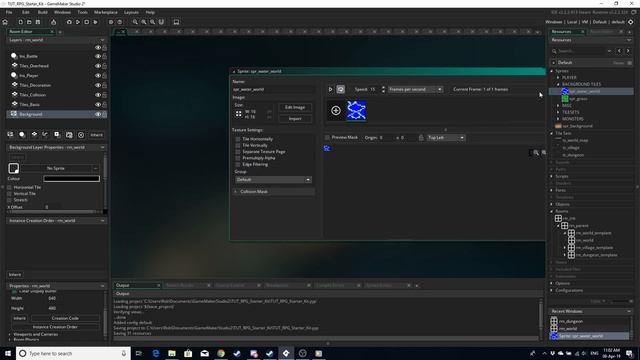Click the delete layer icon
The height and width of the screenshot is (360, 640).
tap(81, 135)
